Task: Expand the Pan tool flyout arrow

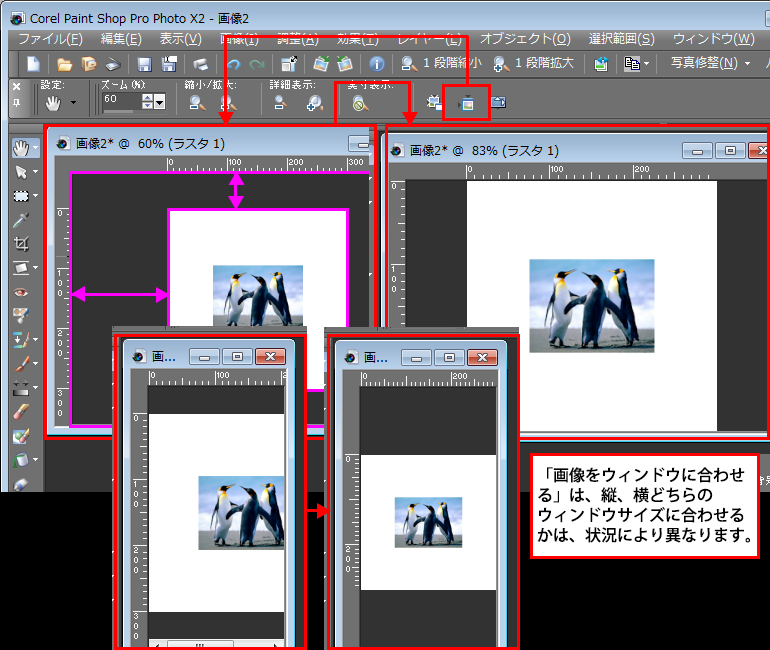Action: point(35,148)
